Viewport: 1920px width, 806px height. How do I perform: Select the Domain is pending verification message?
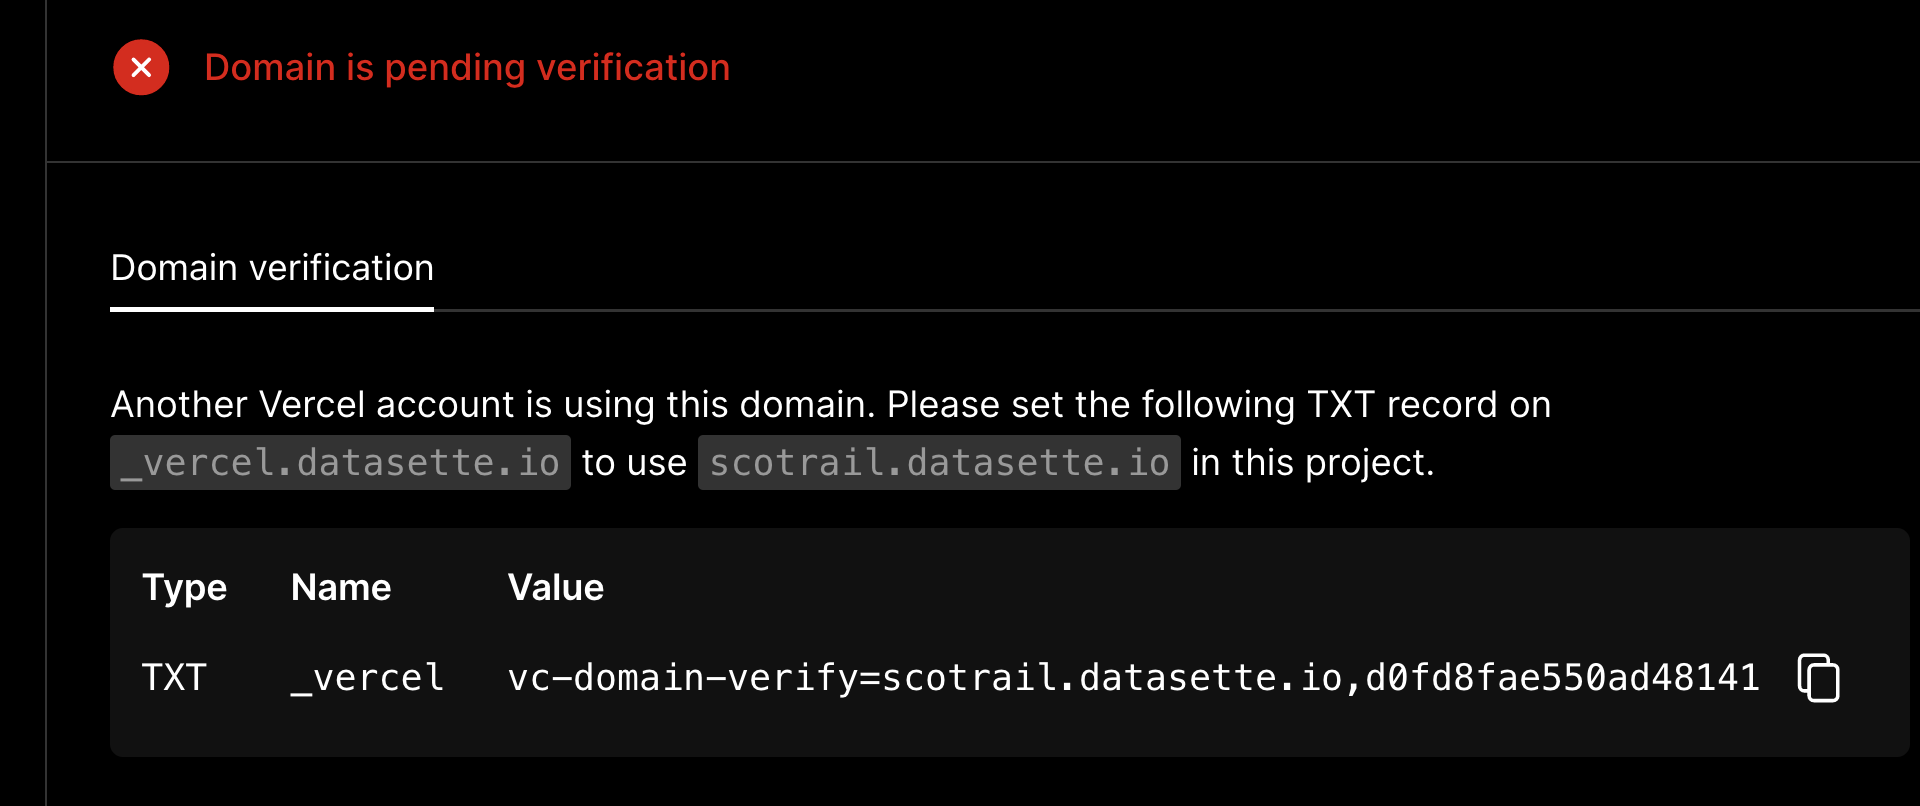pos(468,67)
